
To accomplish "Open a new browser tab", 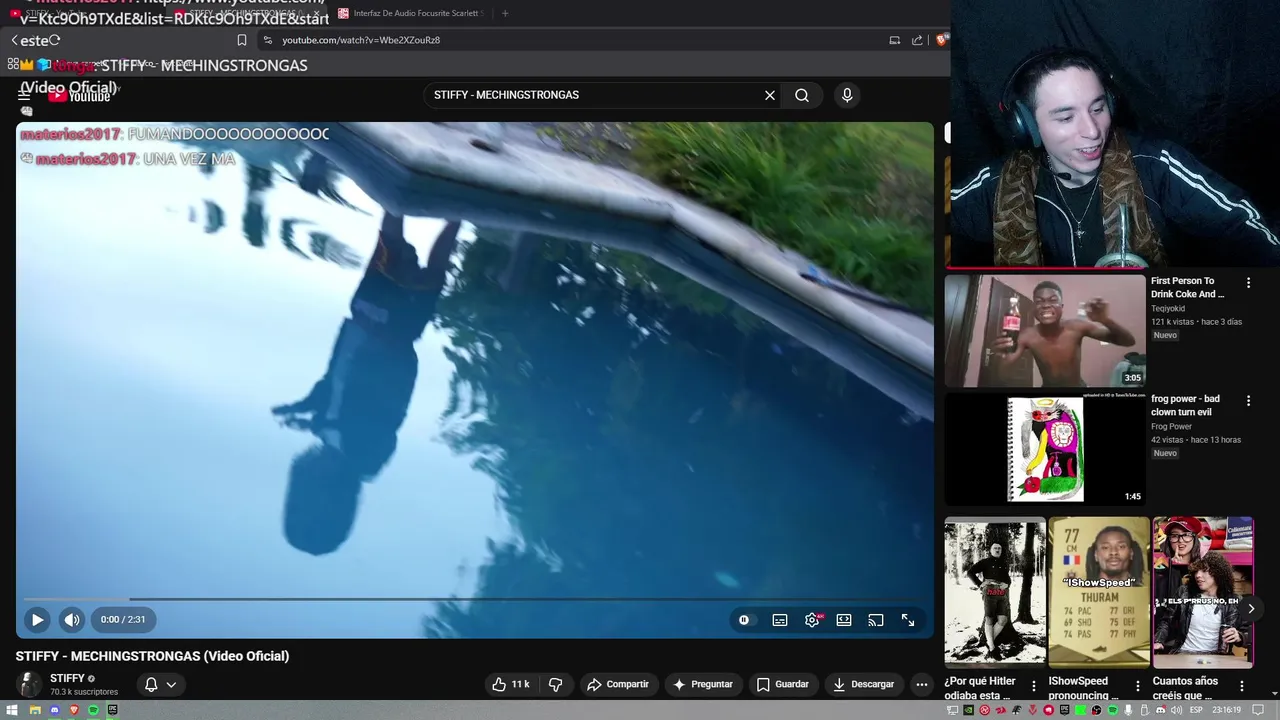I will [x=505, y=13].
